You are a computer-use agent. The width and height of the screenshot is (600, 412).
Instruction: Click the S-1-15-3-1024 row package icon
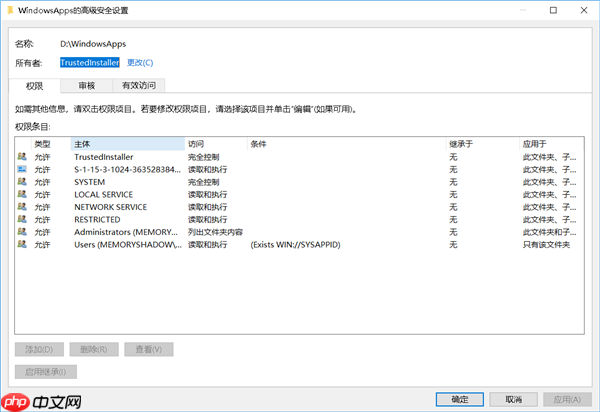tap(22, 169)
